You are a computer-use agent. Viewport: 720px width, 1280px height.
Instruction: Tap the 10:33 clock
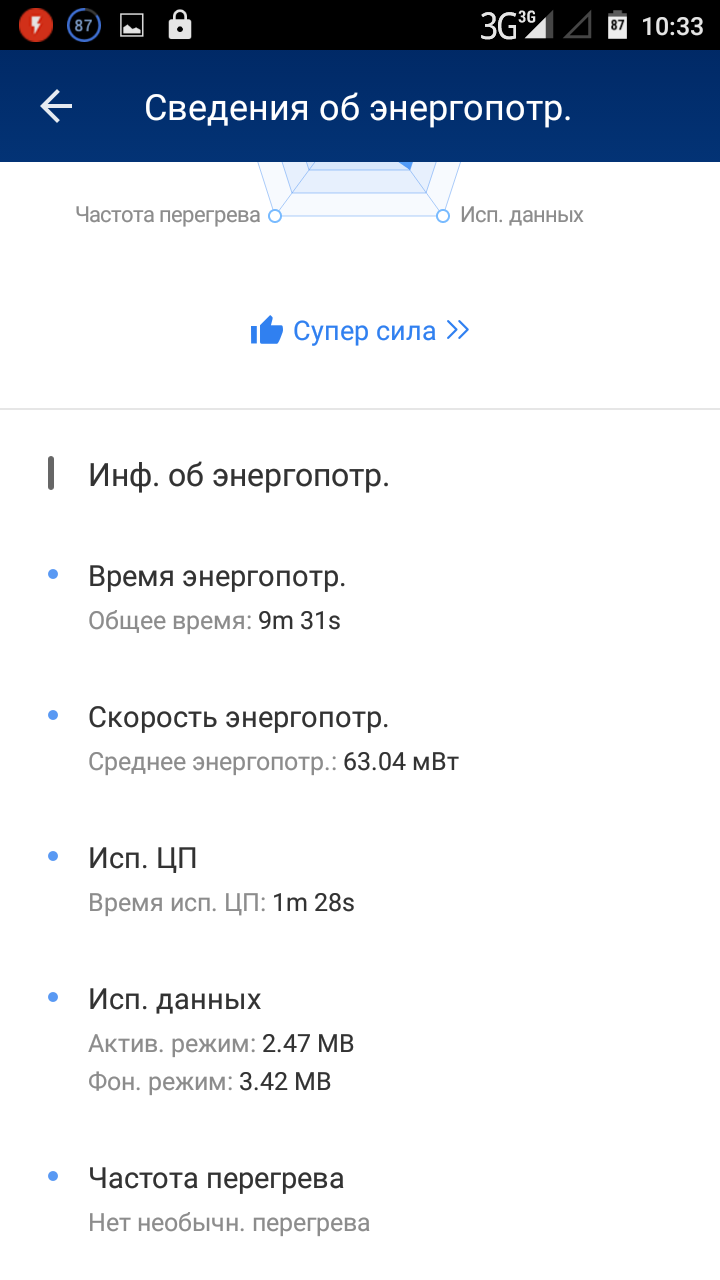(x=672, y=26)
